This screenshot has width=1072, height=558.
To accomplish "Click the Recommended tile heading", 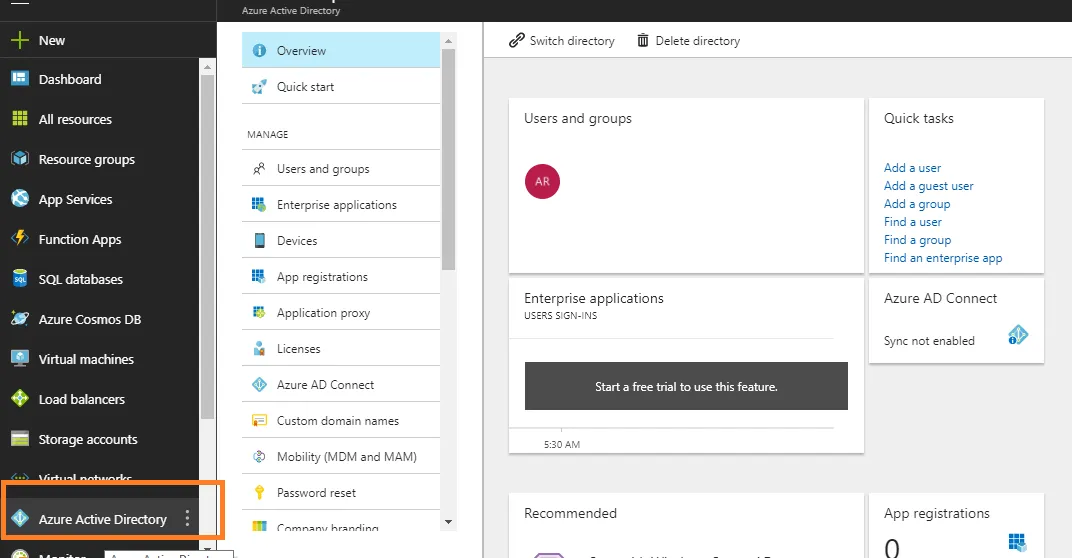I will [570, 513].
